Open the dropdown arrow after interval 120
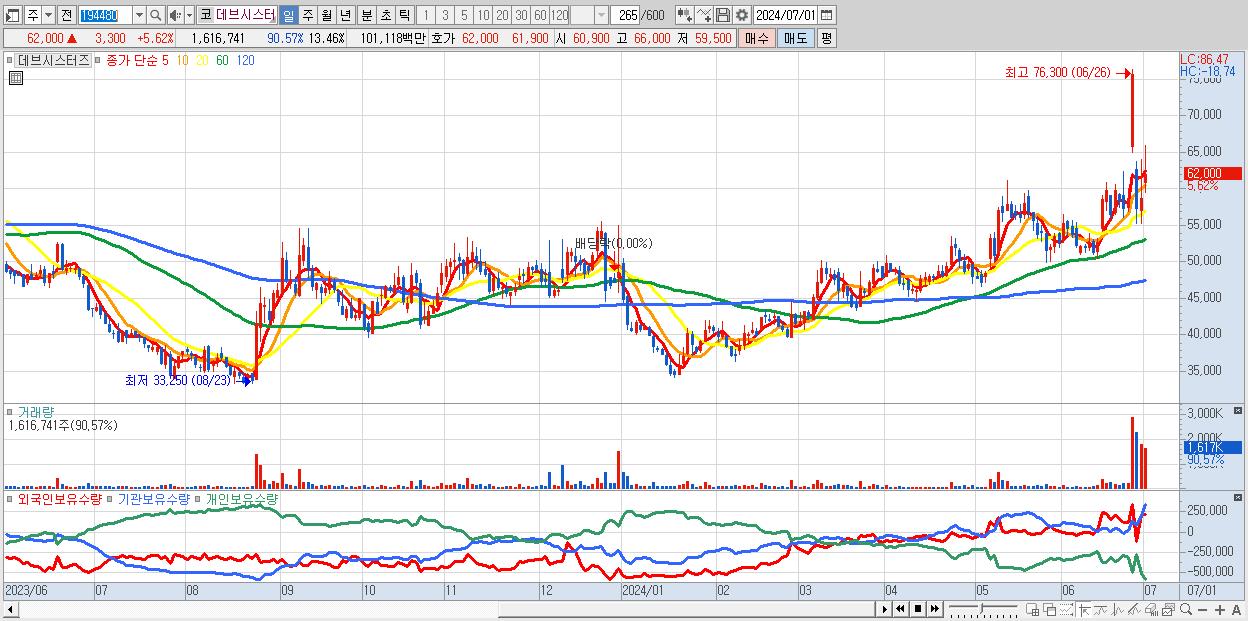The image size is (1248, 621). 601,15
